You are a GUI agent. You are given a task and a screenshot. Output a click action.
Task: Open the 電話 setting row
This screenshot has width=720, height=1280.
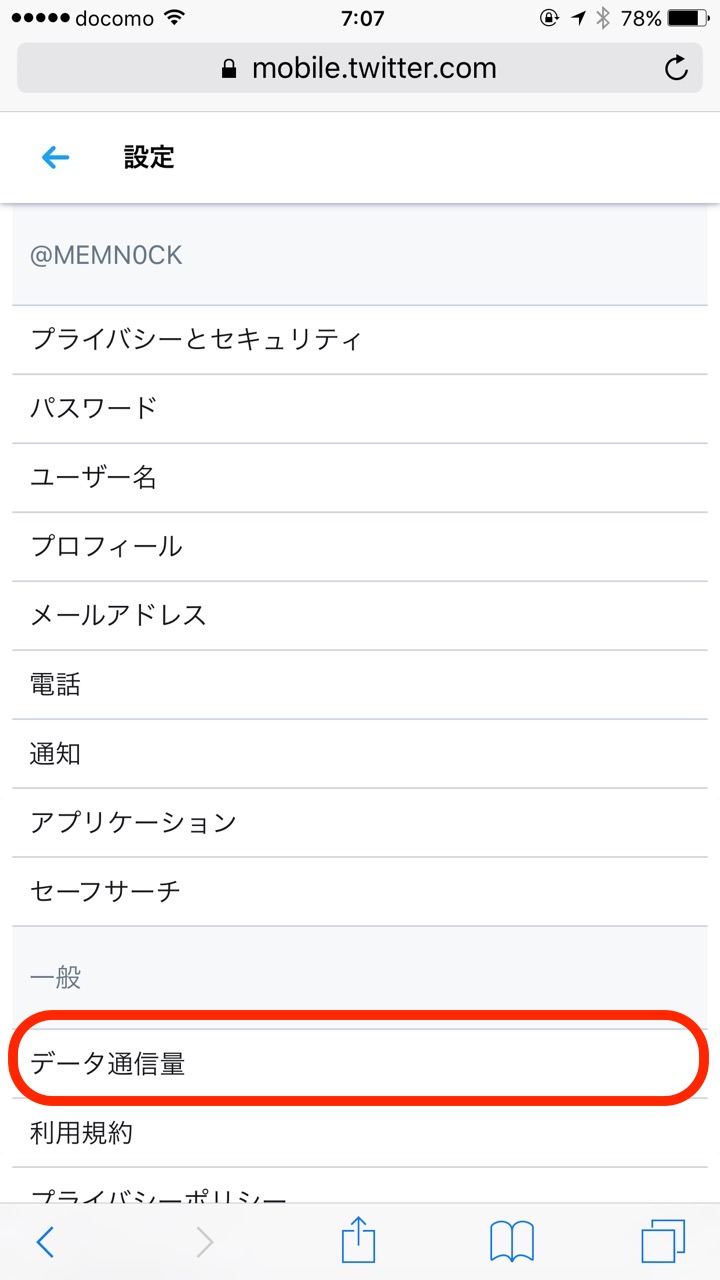(x=55, y=684)
